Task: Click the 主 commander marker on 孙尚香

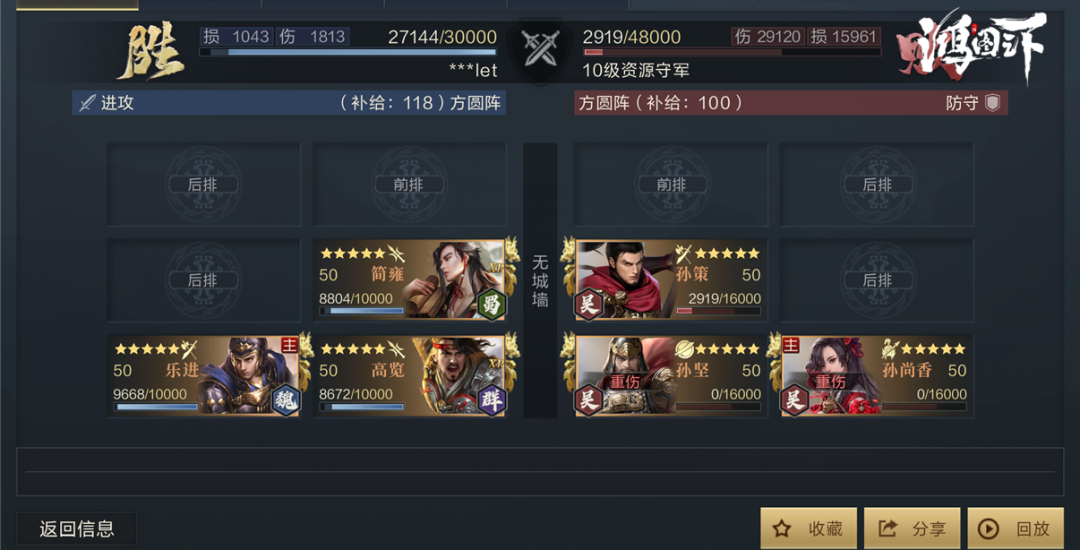Action: (x=791, y=344)
